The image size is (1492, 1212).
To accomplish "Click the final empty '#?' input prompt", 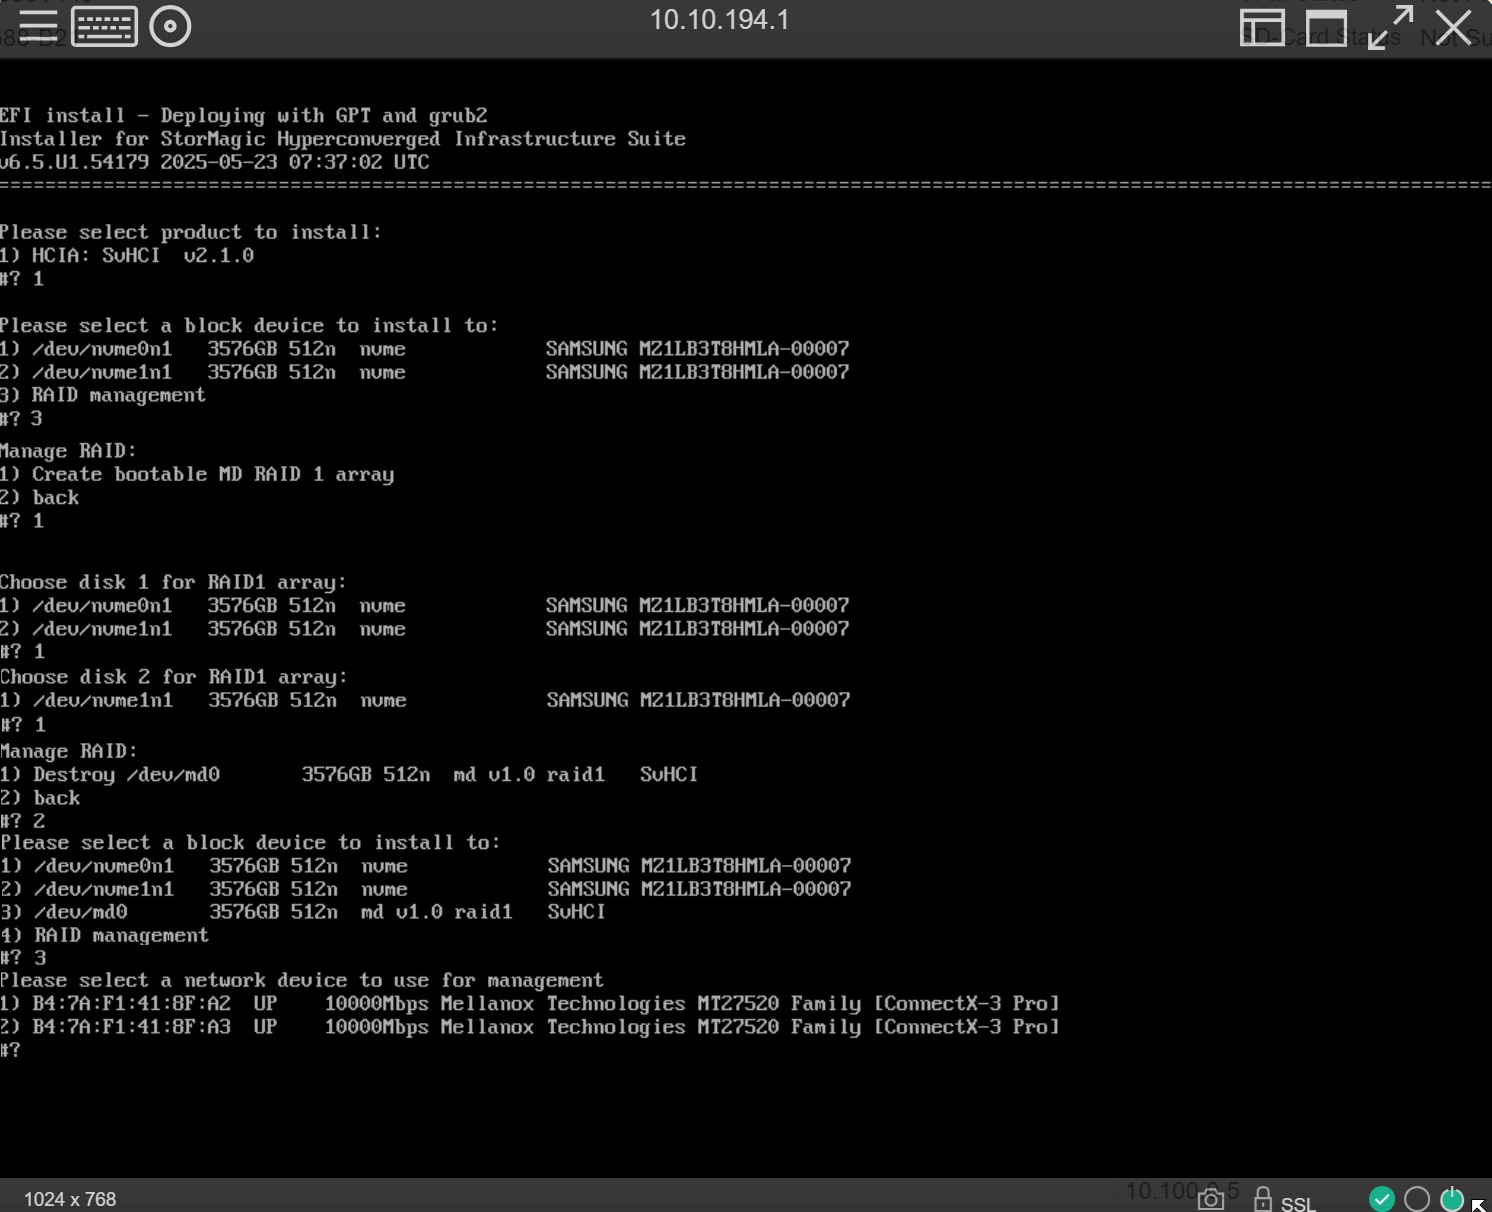I will pos(10,1050).
